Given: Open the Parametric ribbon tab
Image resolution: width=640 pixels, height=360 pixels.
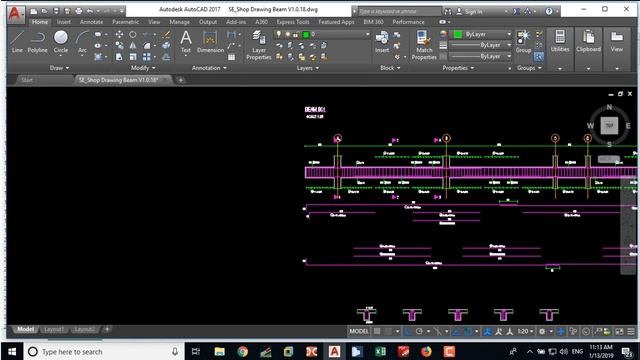Looking at the screenshot, I should pos(125,22).
